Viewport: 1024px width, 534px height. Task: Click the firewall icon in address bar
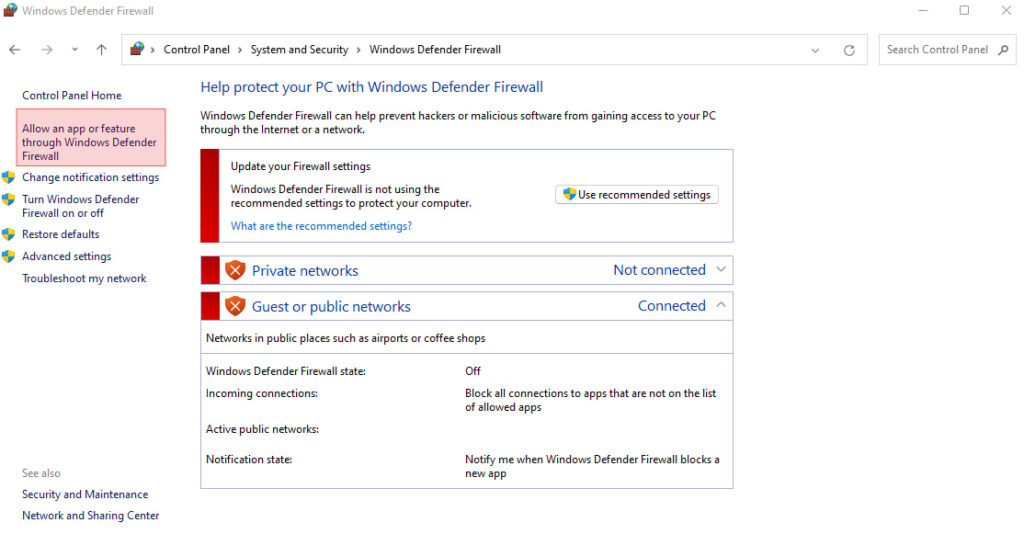point(137,49)
